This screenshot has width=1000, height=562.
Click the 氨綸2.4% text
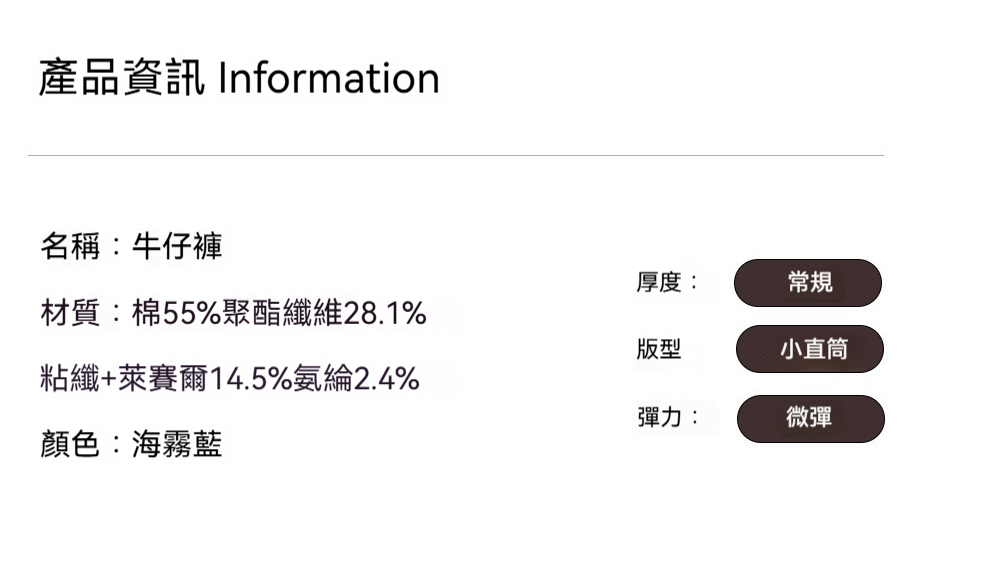357,379
